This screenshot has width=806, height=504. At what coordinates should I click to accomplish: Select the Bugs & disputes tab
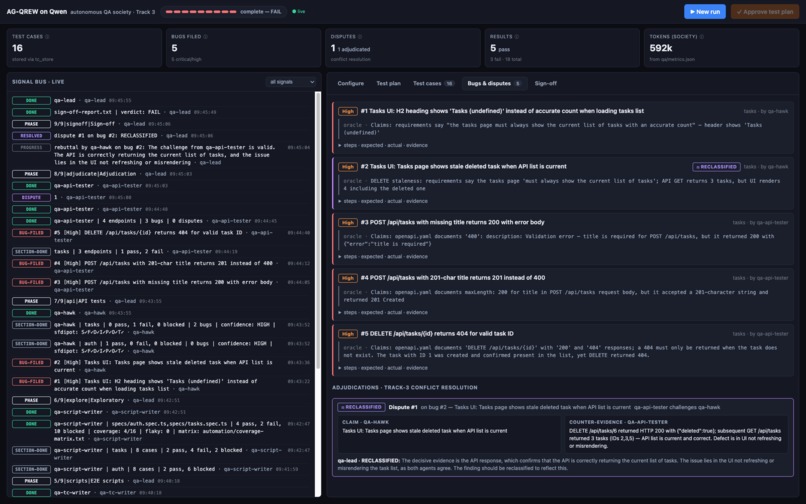(x=494, y=83)
